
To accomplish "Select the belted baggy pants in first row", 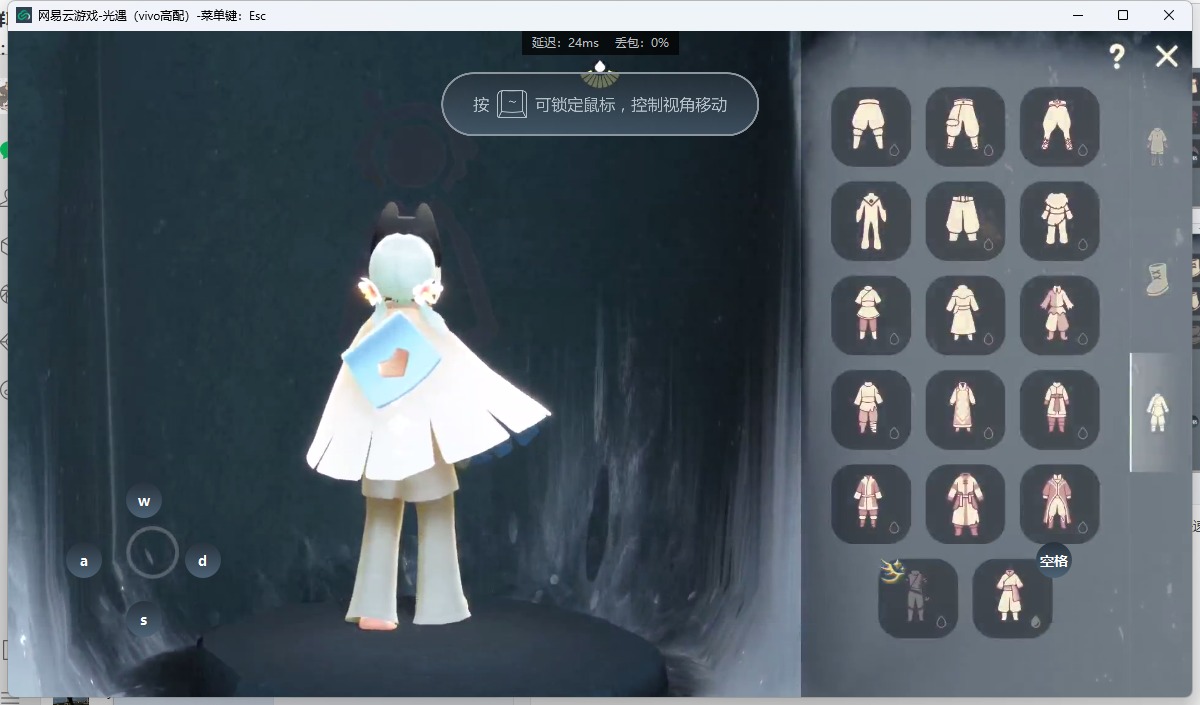I will 965,127.
